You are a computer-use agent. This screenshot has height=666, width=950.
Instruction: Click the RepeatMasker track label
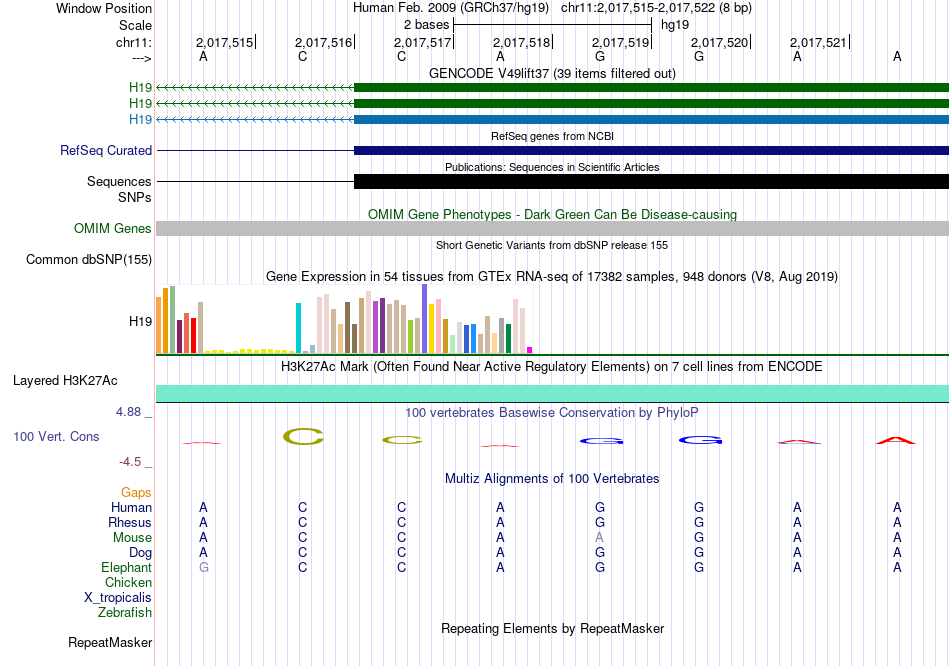[x=110, y=642]
